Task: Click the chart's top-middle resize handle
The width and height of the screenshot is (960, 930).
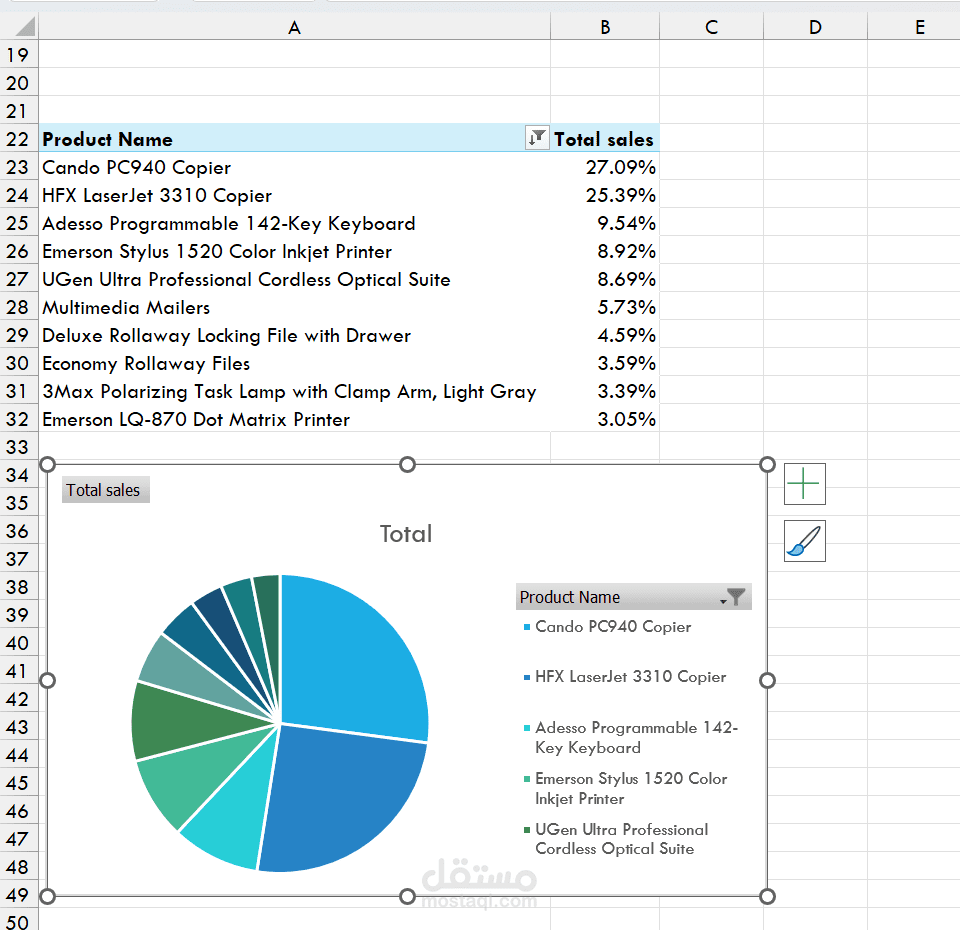Action: point(407,465)
